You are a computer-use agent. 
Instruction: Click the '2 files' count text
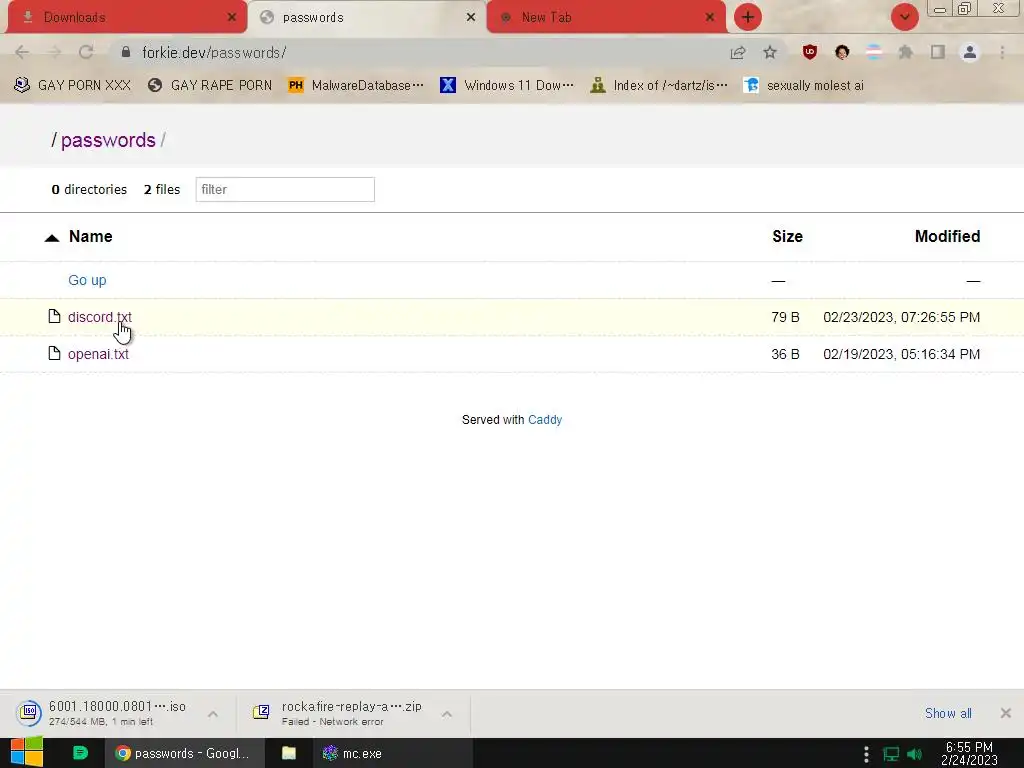coord(162,189)
